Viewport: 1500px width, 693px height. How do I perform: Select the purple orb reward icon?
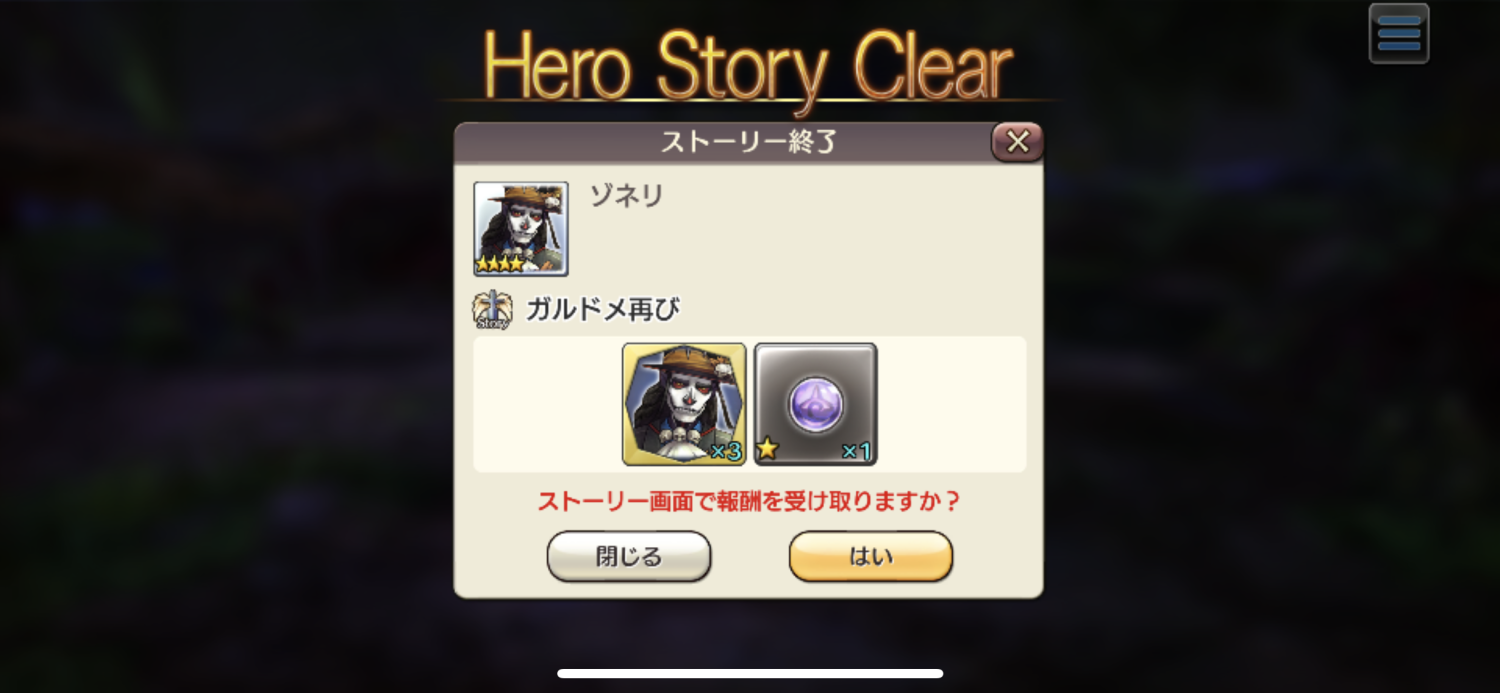tap(815, 404)
